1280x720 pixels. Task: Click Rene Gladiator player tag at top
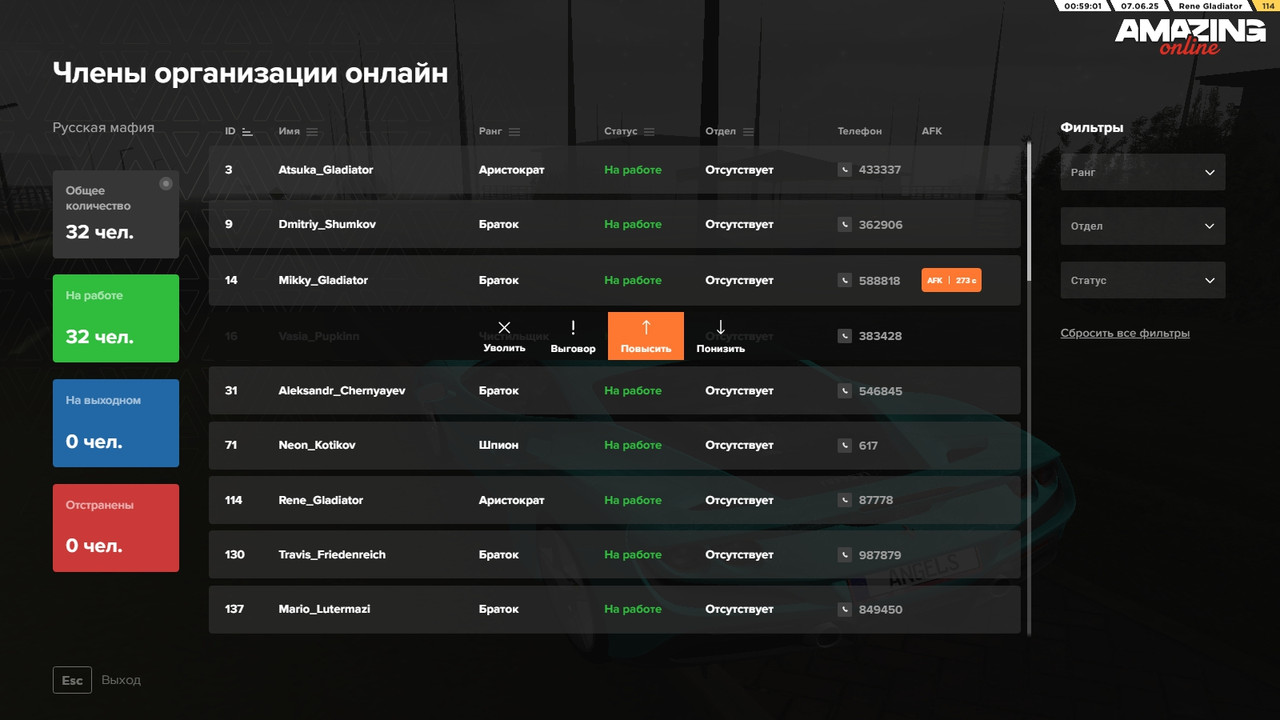(1211, 6)
